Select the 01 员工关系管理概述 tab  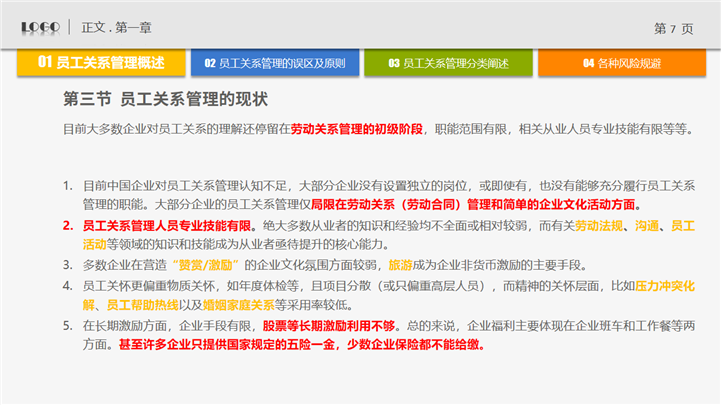[101, 62]
